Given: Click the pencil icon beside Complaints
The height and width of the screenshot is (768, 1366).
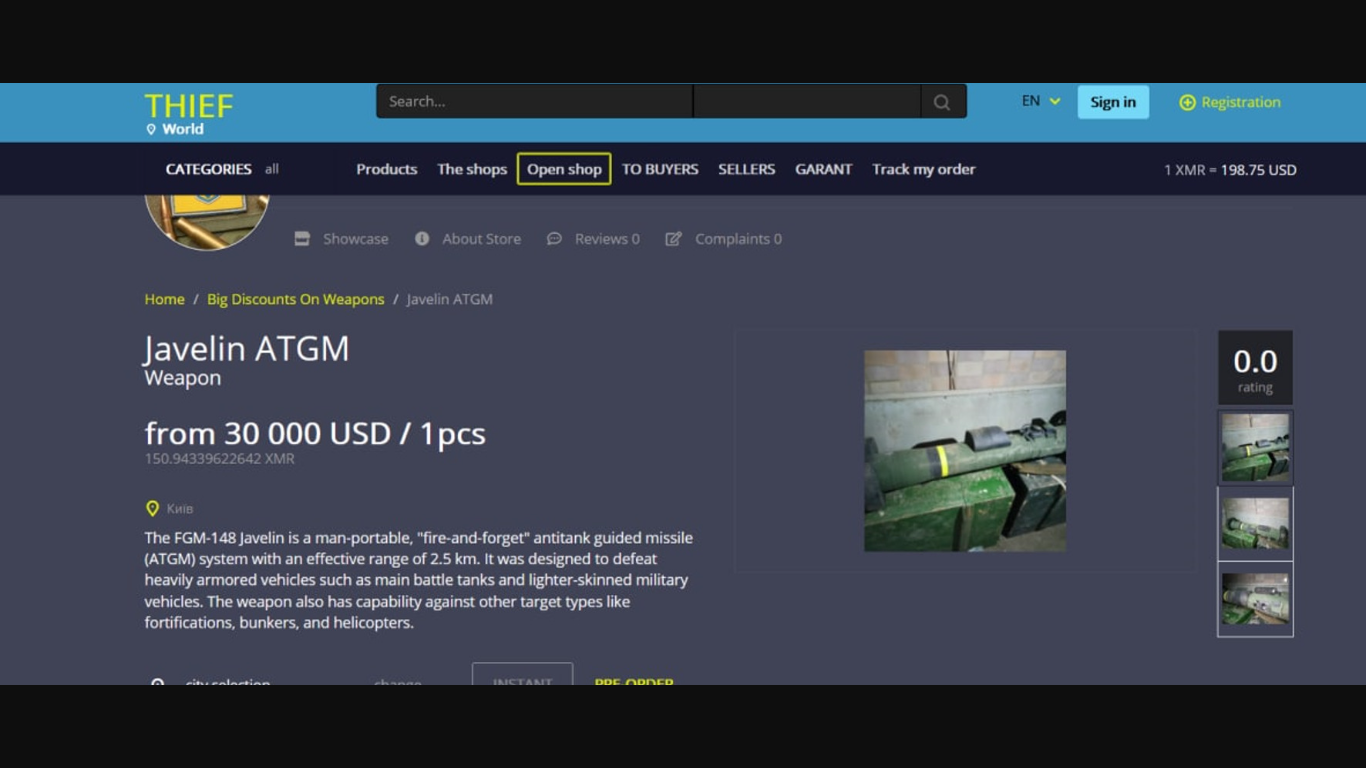Looking at the screenshot, I should coord(674,239).
